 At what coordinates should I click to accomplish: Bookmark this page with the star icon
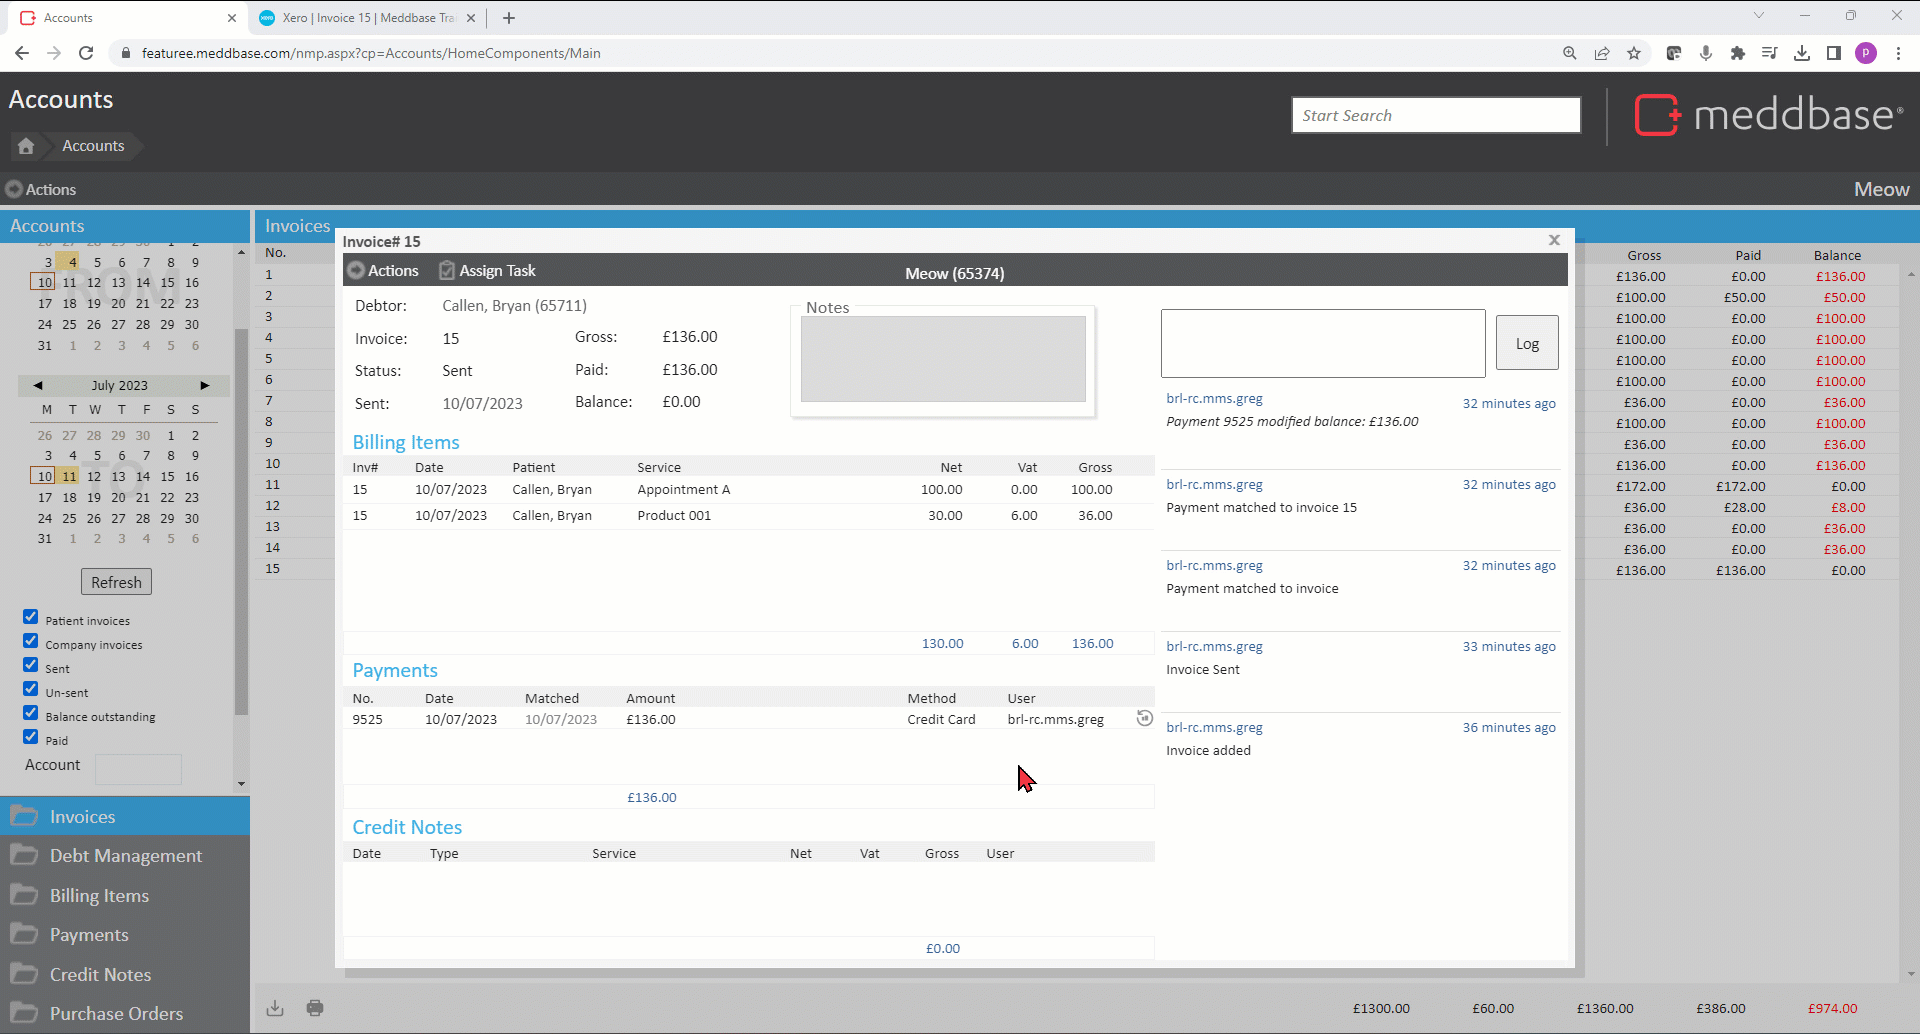tap(1634, 53)
